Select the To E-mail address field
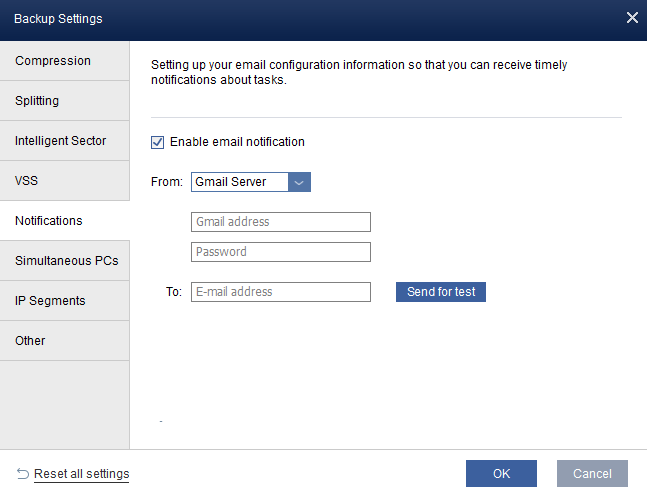The width and height of the screenshot is (647, 495). tap(280, 292)
